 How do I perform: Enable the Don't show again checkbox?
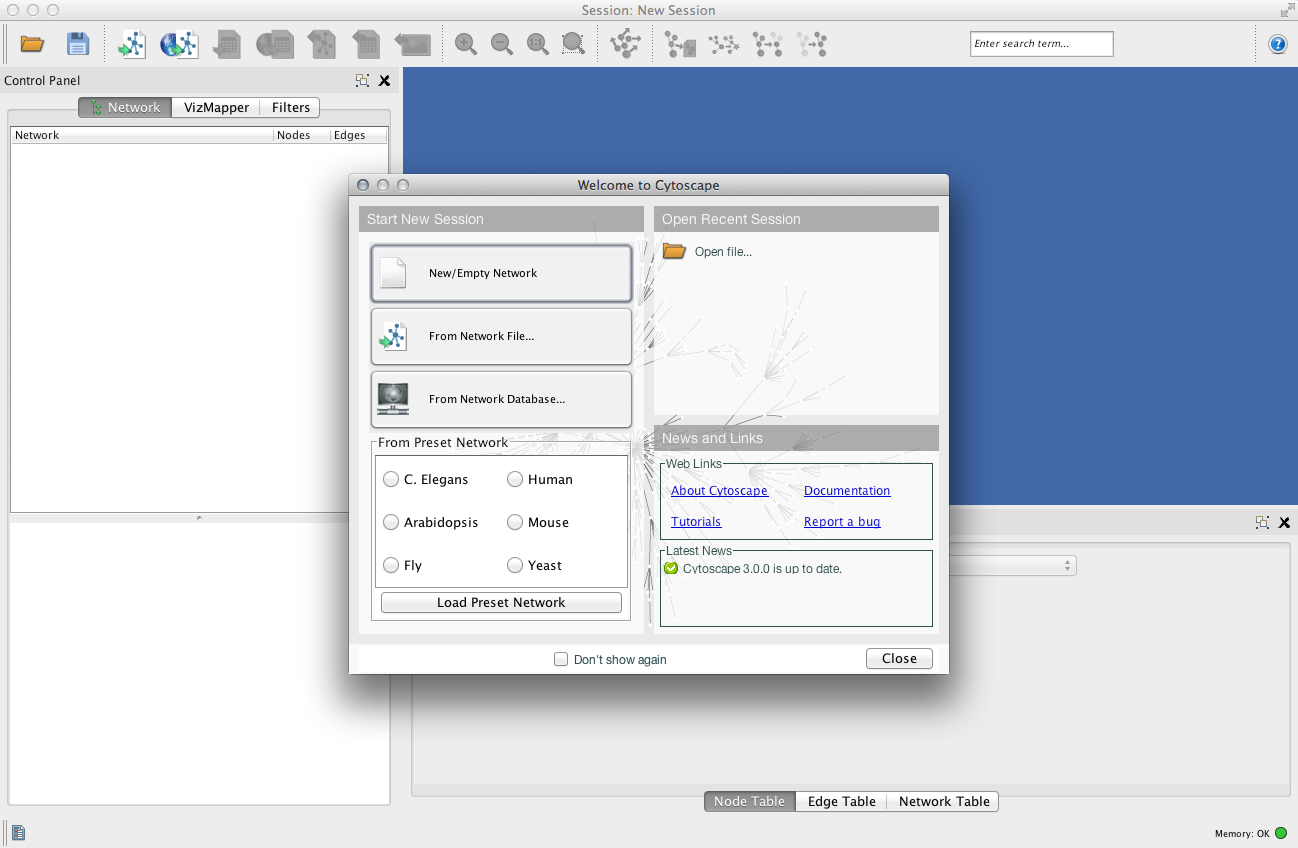pyautogui.click(x=562, y=660)
